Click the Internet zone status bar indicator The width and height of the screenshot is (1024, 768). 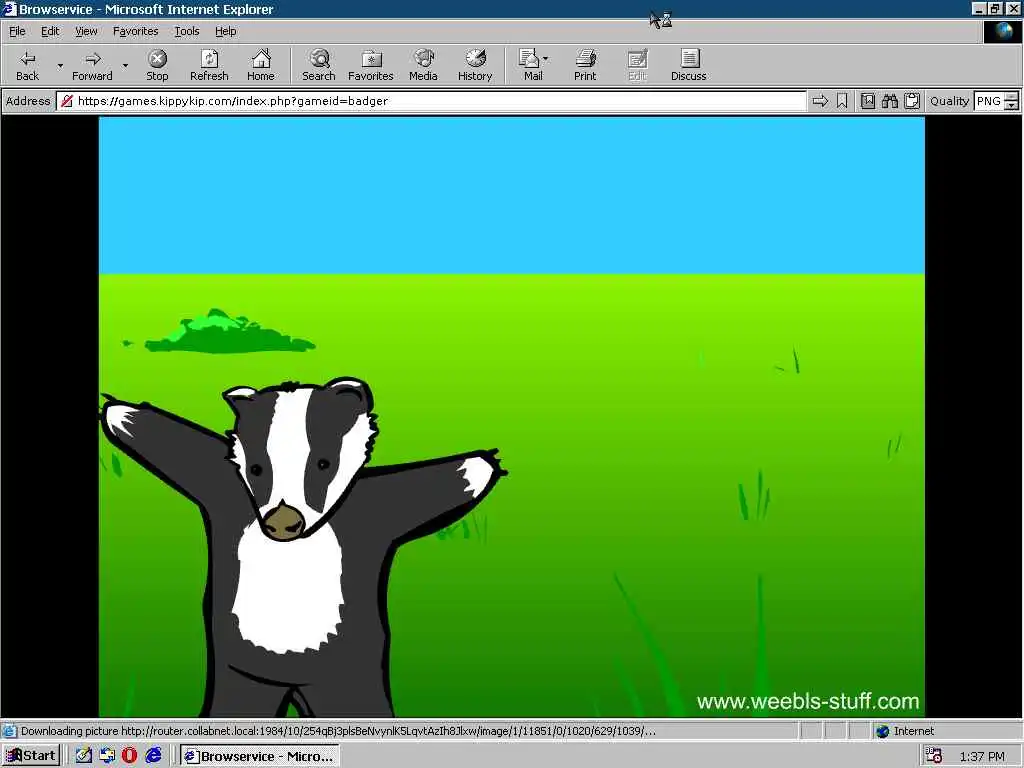pos(906,731)
